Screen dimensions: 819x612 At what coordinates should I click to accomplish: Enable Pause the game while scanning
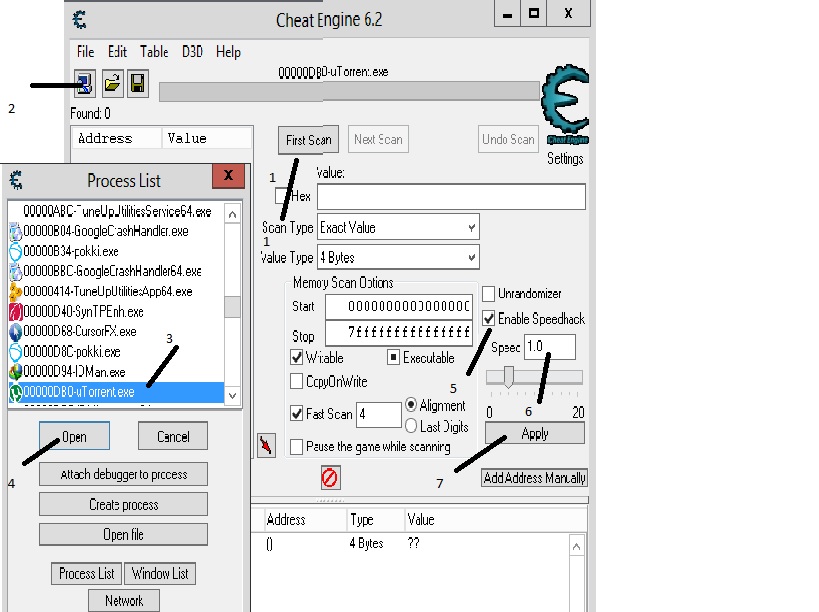(x=297, y=446)
